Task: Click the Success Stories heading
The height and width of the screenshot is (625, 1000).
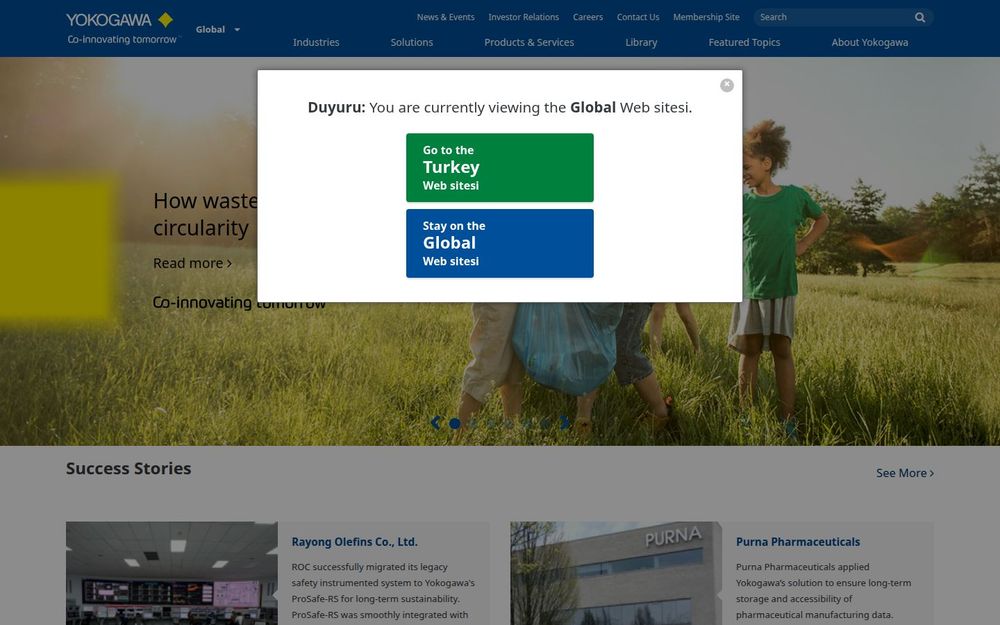Action: tap(128, 469)
